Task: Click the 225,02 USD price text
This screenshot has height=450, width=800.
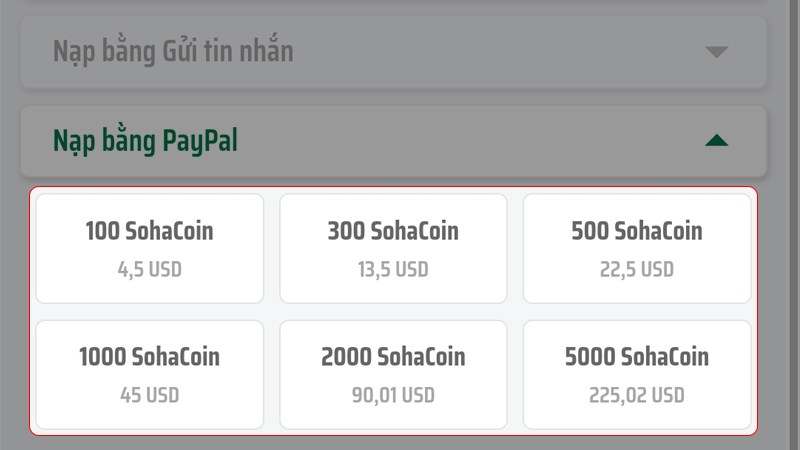Action: click(637, 395)
